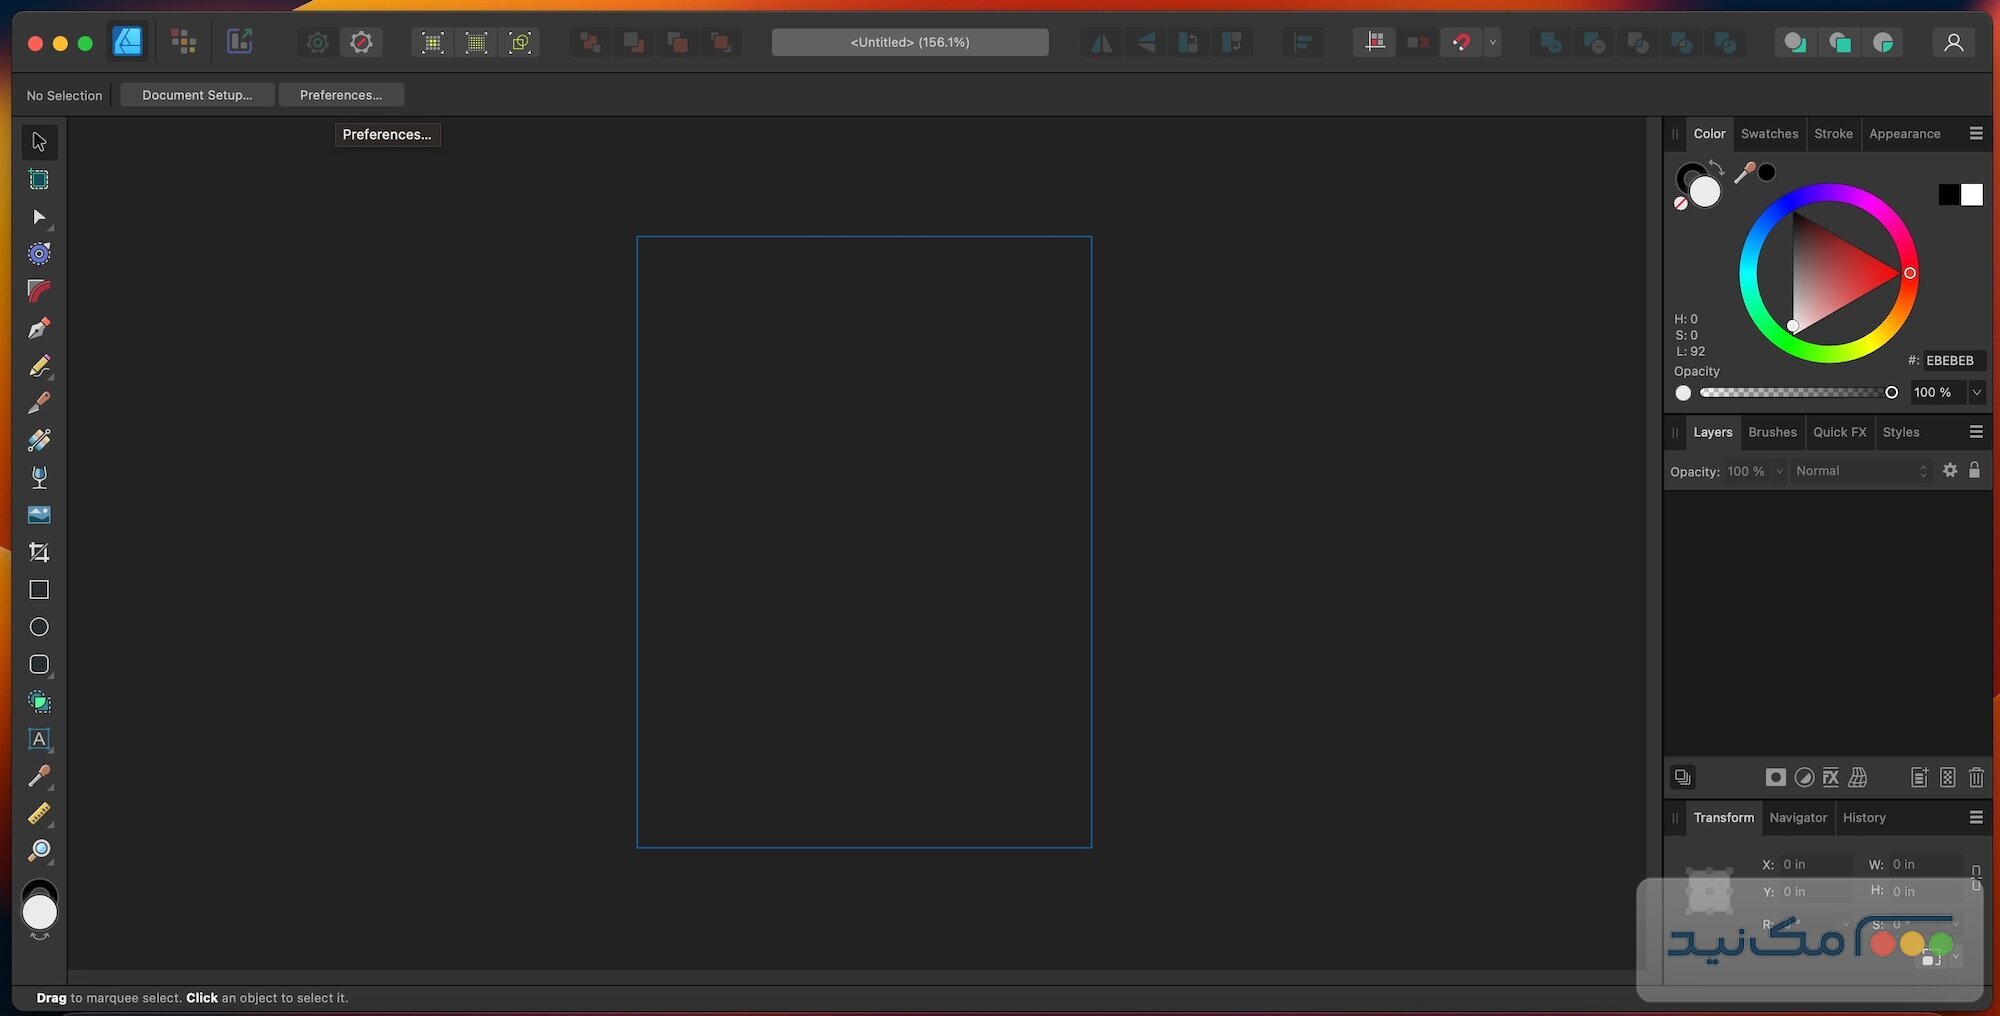The height and width of the screenshot is (1016, 2000).
Task: Pick a red hue on the color wheel
Action: click(x=1910, y=272)
